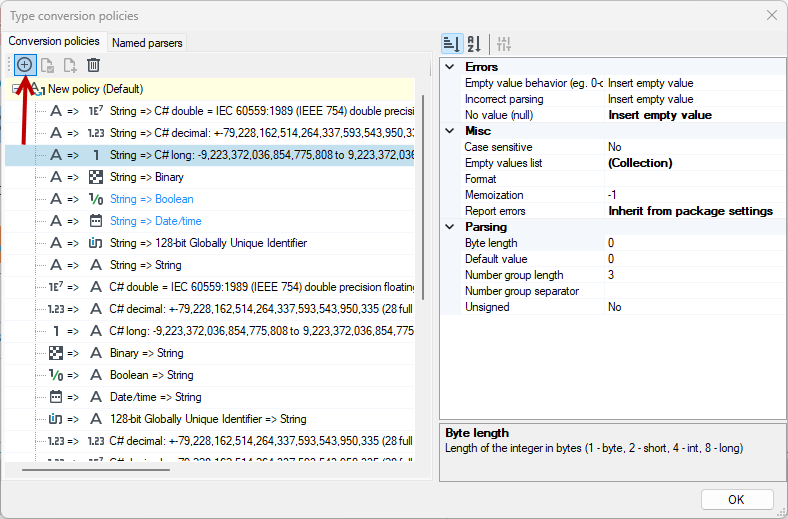Click the vertical scrollbar of the policy tree
This screenshot has width=788, height=519.
423,197
